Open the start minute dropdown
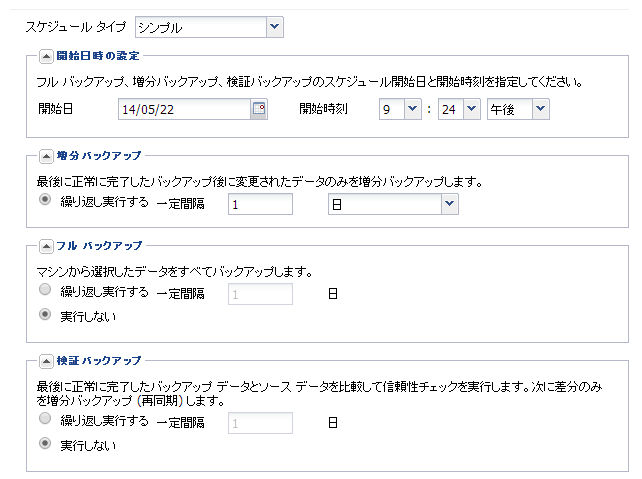Screen dimensions: 642x479 pyautogui.click(x=471, y=109)
